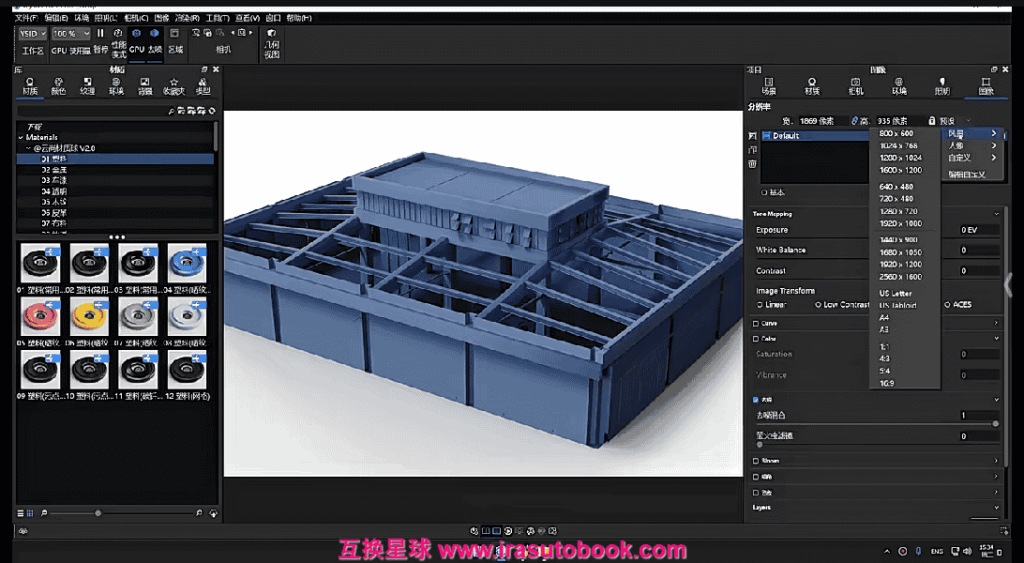Image resolution: width=1024 pixels, height=563 pixels.
Task: Click the library refresh icon
Action: click(x=212, y=112)
